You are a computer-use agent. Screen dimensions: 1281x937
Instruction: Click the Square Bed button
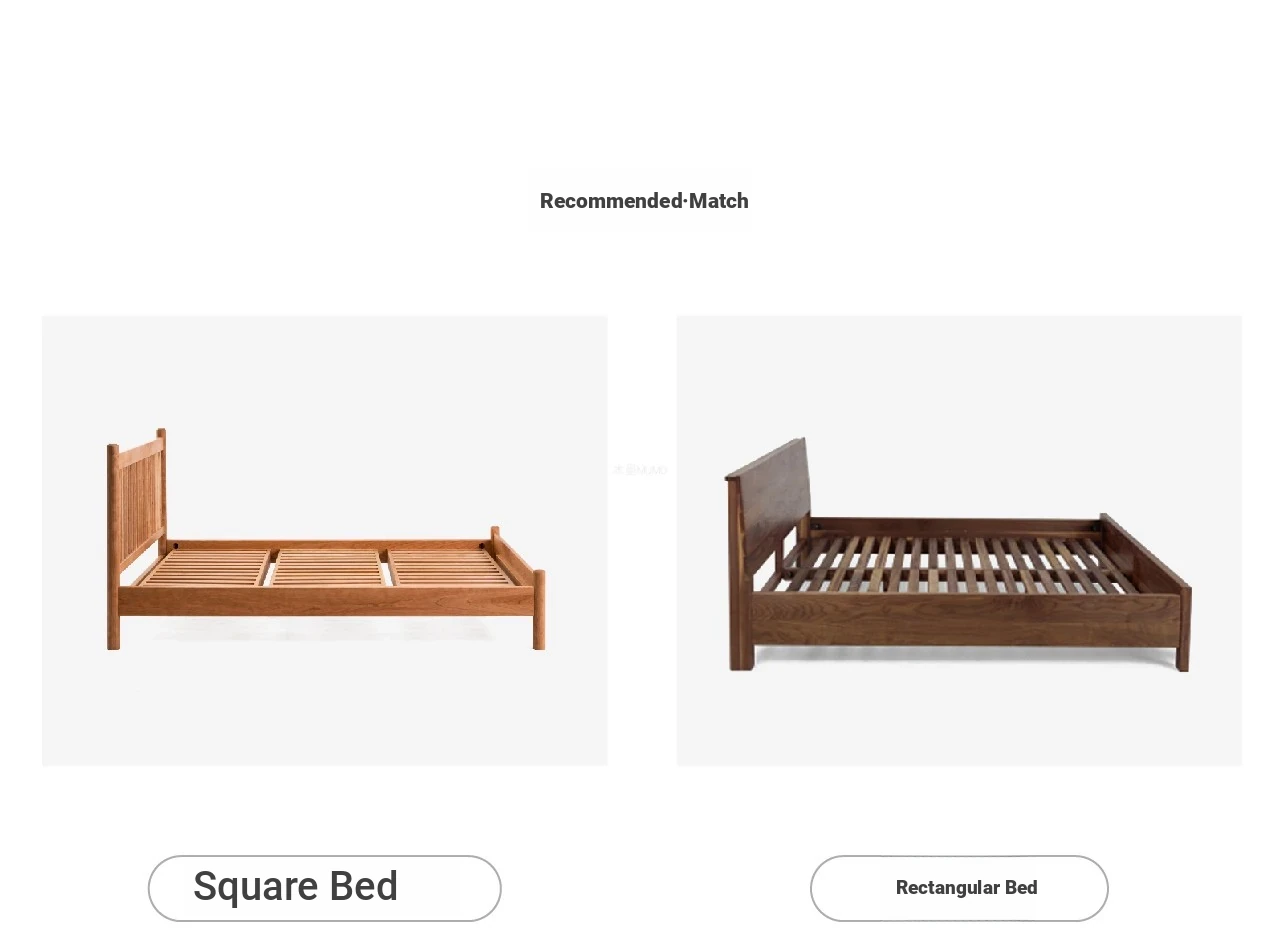324,888
